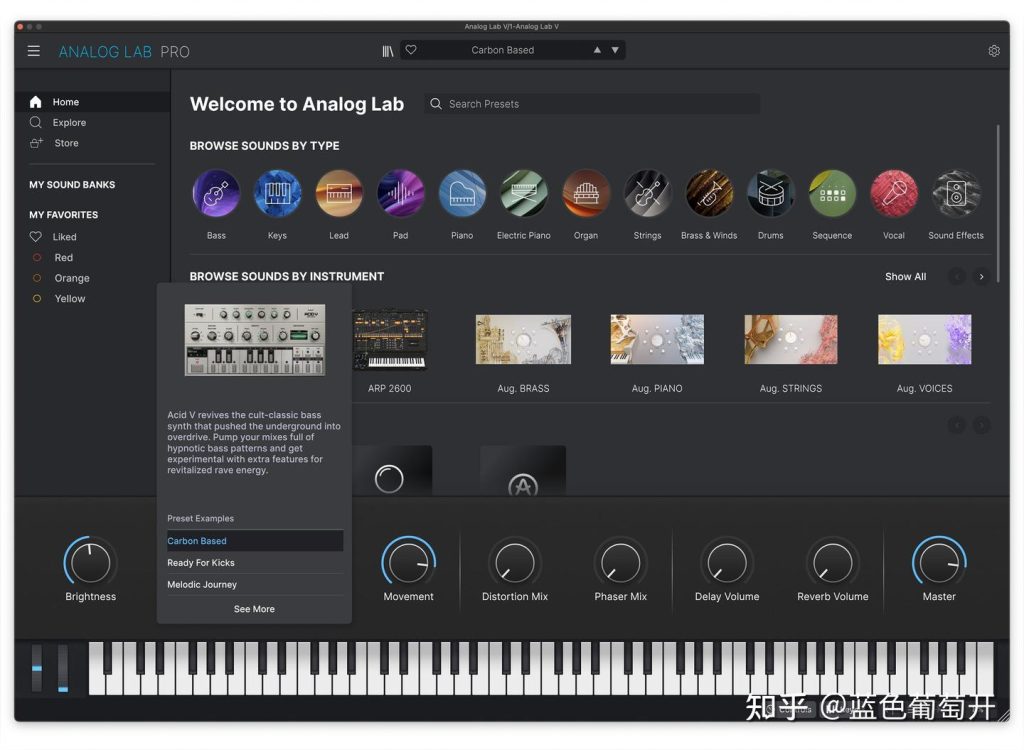This screenshot has height=750, width=1024.
Task: Load Carbon Based preset example
Action: click(255, 540)
